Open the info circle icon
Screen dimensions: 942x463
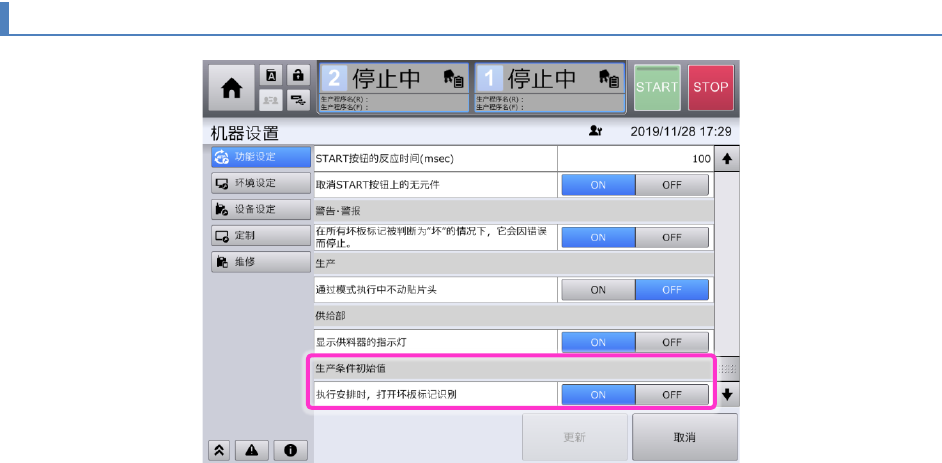(x=291, y=450)
